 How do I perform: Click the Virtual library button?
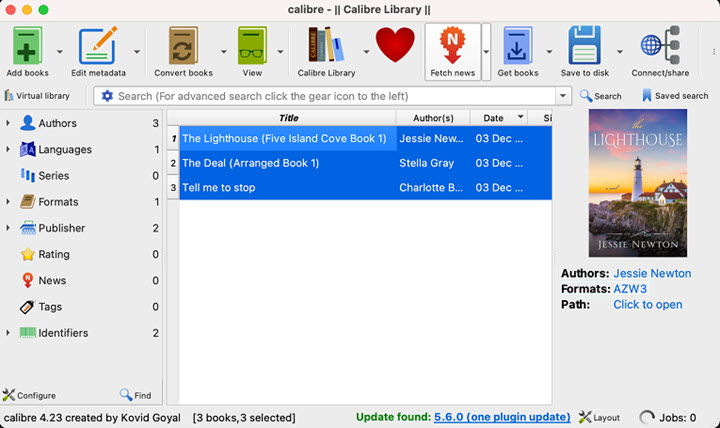click(37, 96)
